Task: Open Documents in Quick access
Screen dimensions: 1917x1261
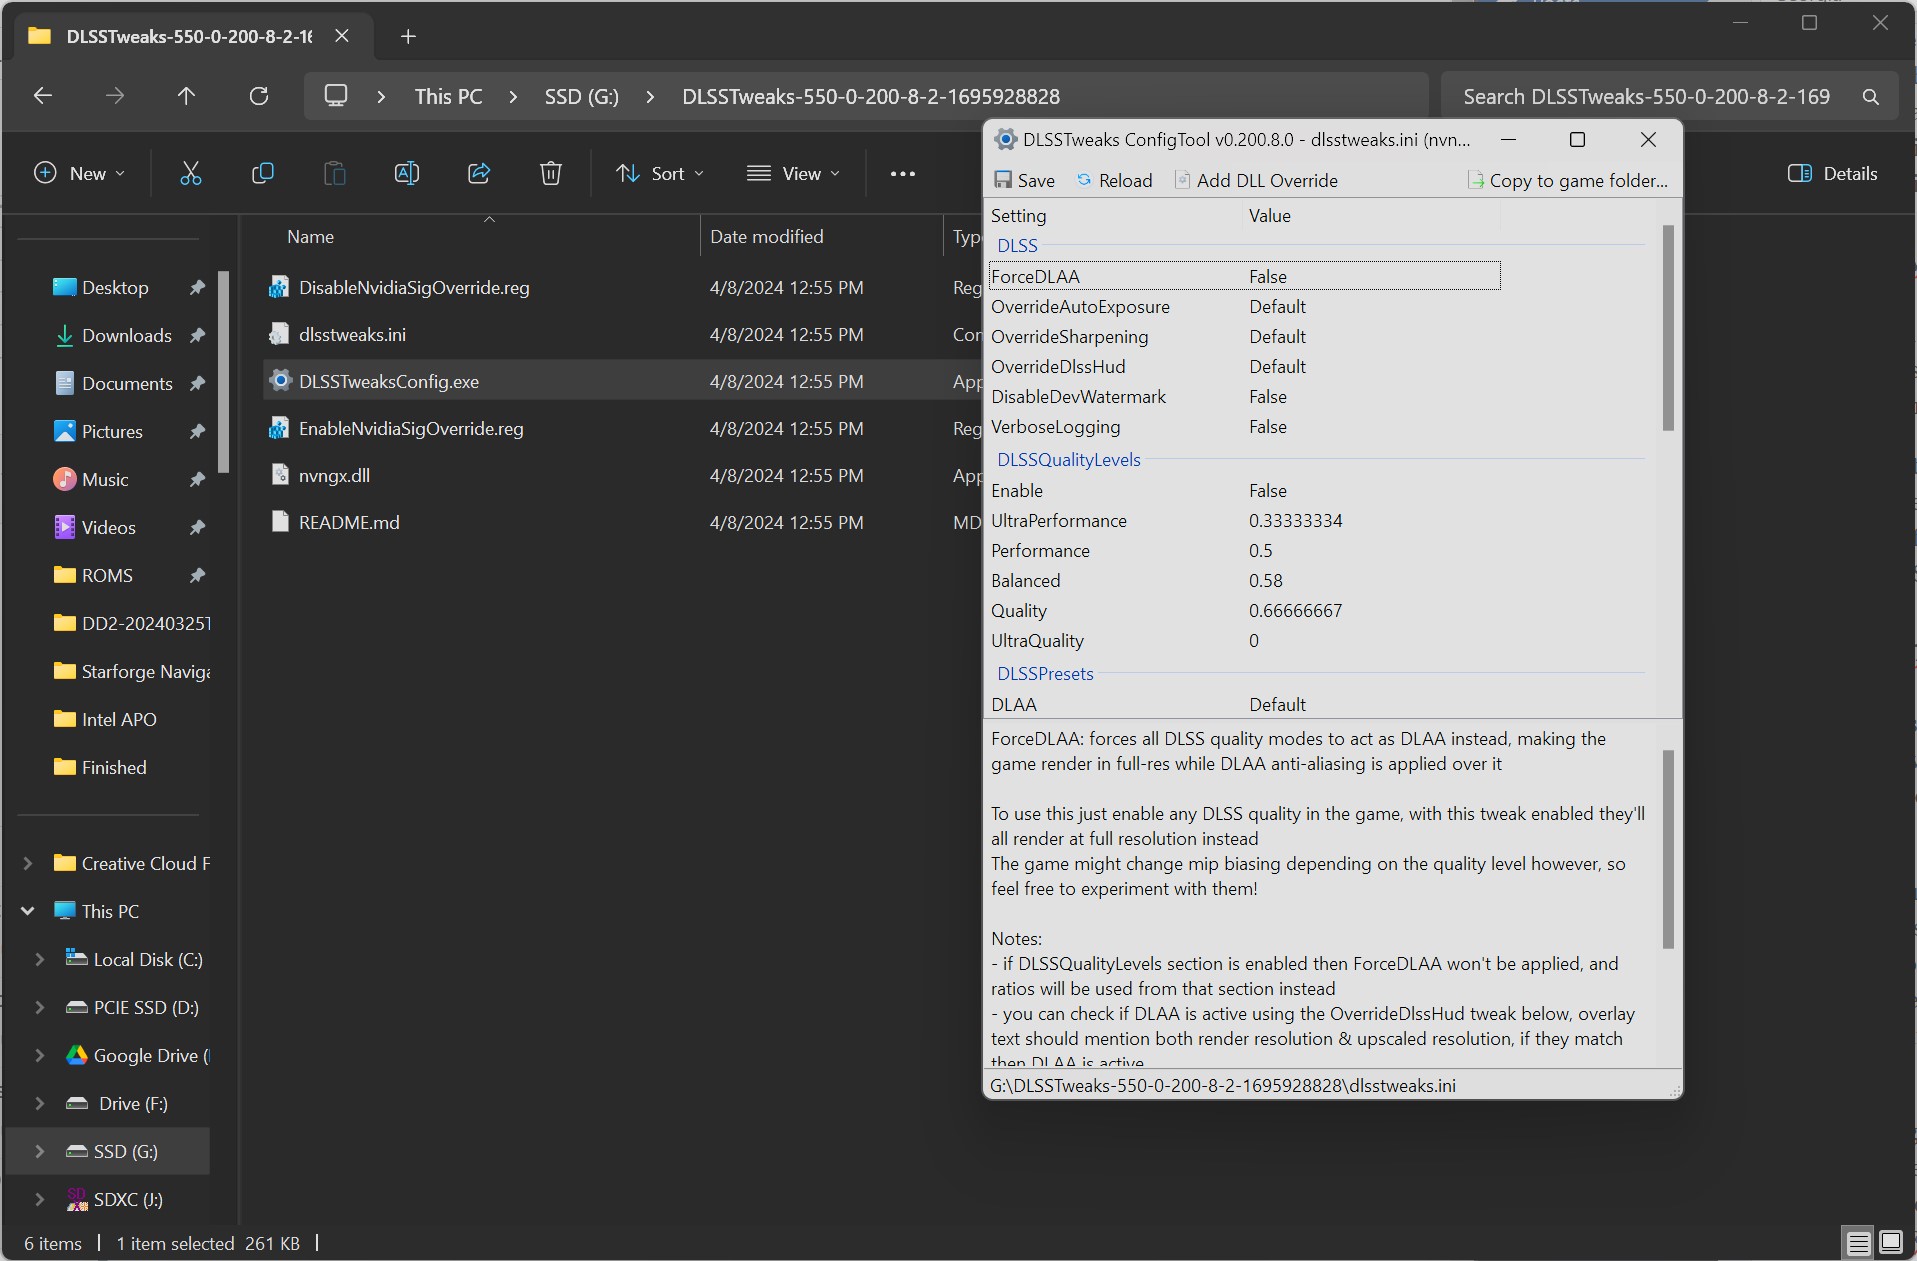Action: (127, 383)
